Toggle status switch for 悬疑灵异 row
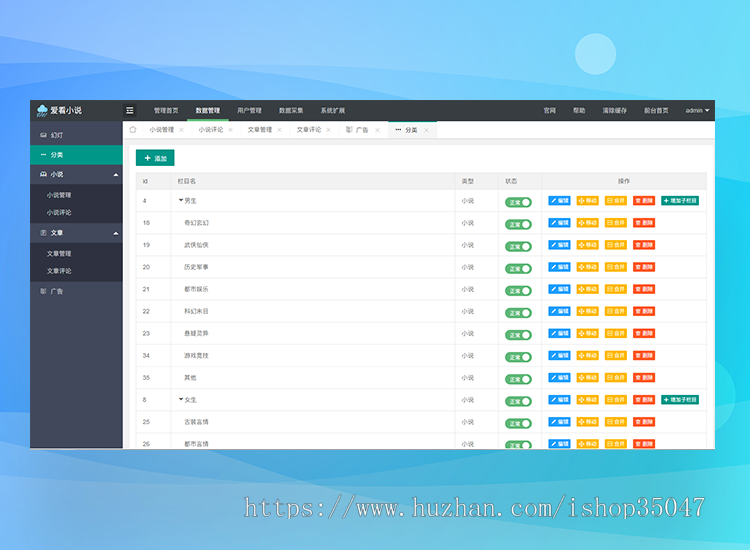This screenshot has height=550, width=750. (518, 335)
